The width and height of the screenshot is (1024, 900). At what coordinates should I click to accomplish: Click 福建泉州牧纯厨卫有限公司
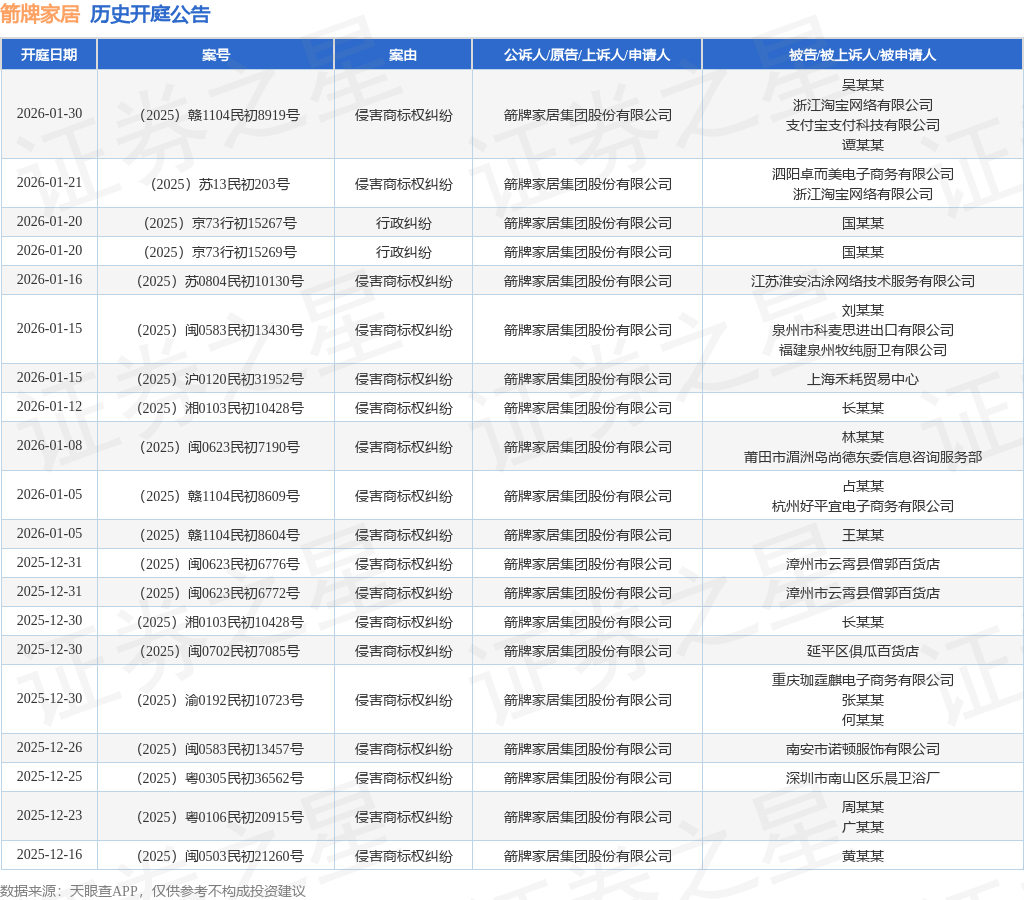tap(862, 350)
